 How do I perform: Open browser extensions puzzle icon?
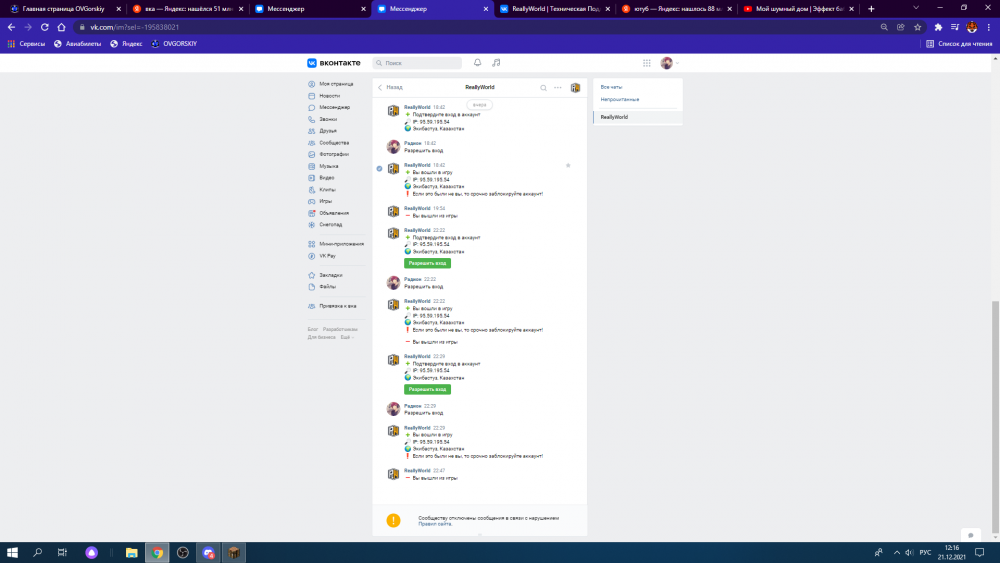coord(938,27)
